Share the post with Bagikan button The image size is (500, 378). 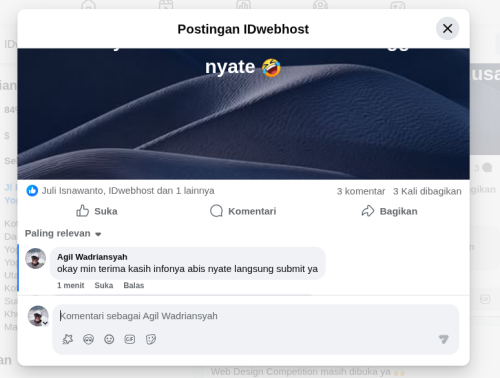pyautogui.click(x=389, y=211)
